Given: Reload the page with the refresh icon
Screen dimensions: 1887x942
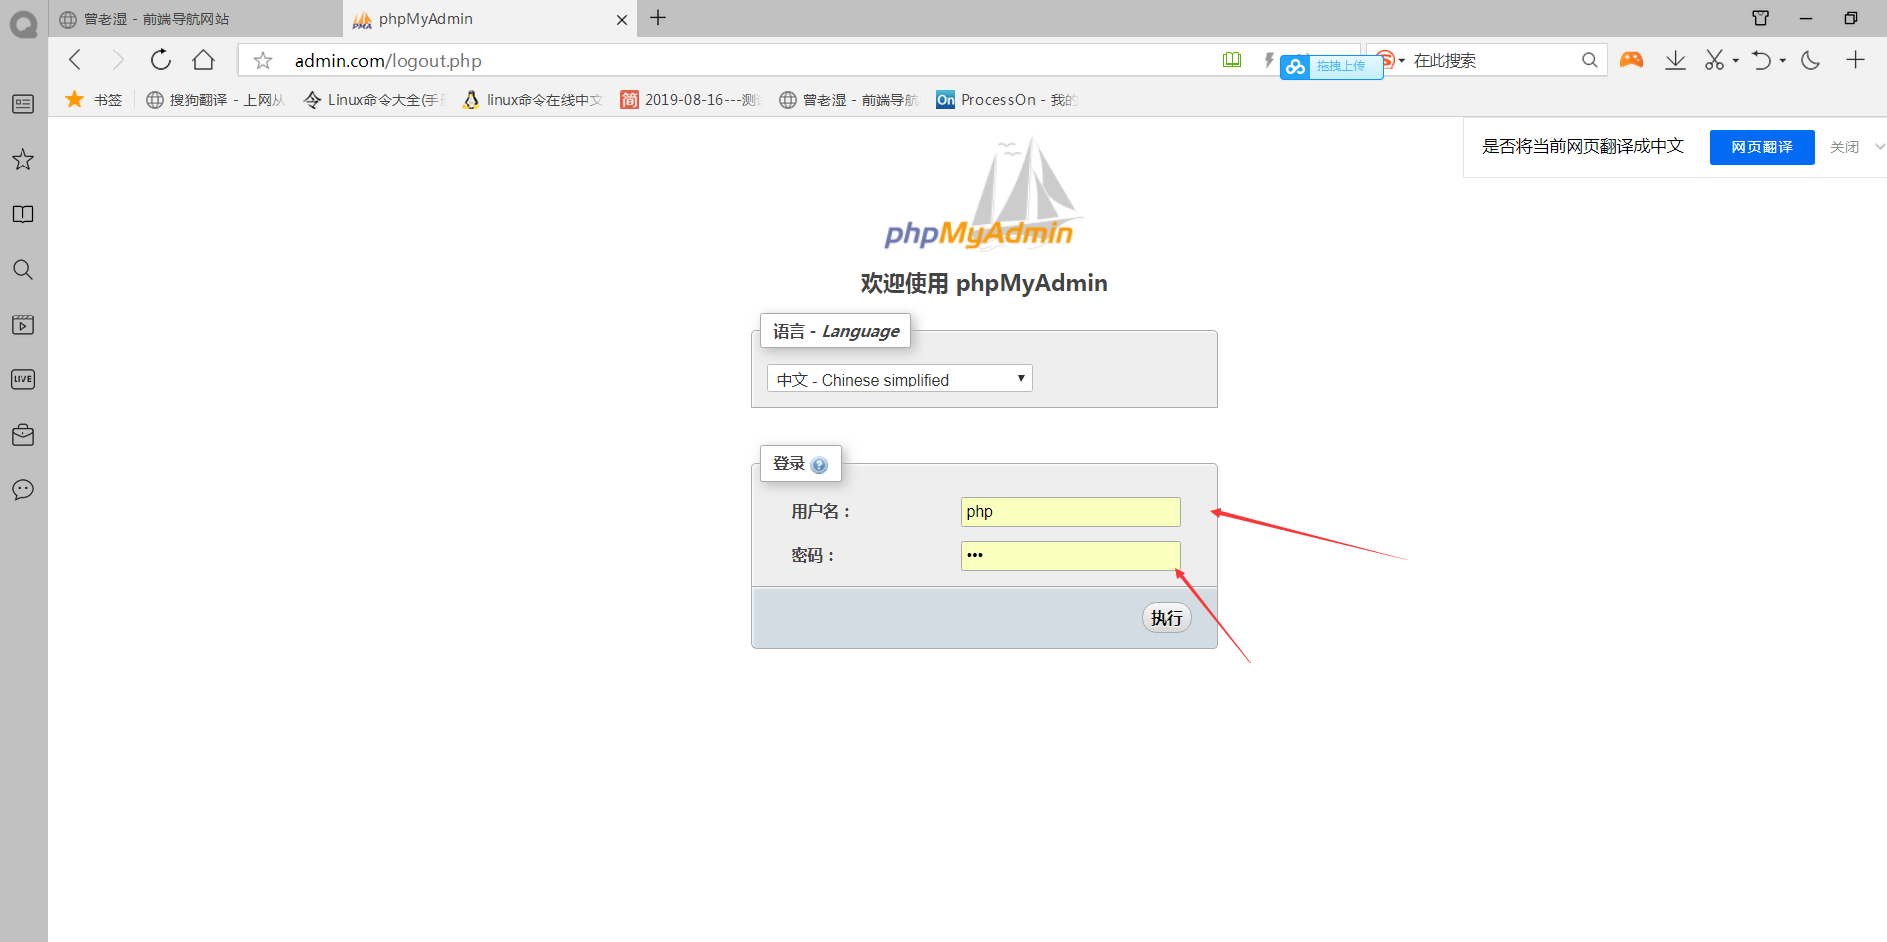Looking at the screenshot, I should (161, 60).
